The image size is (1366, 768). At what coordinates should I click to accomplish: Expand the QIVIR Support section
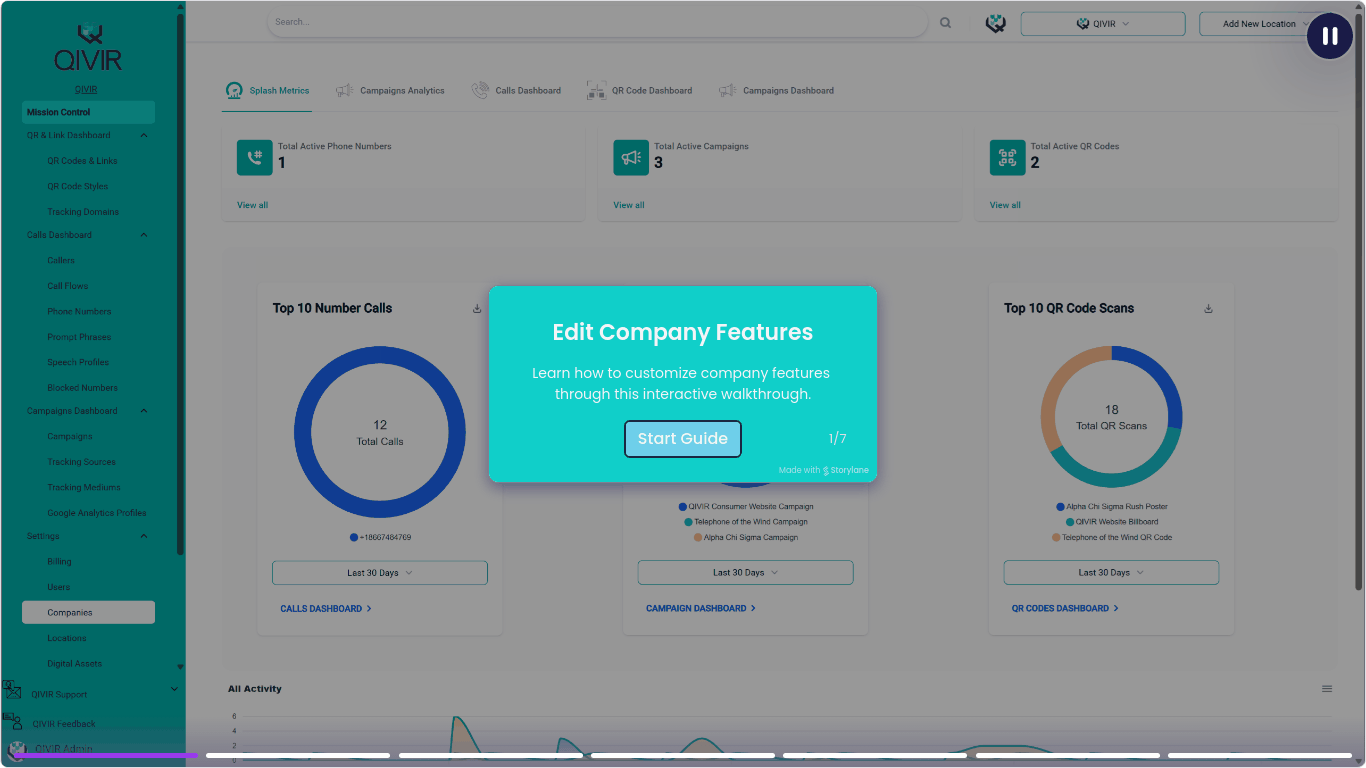[x=175, y=689]
